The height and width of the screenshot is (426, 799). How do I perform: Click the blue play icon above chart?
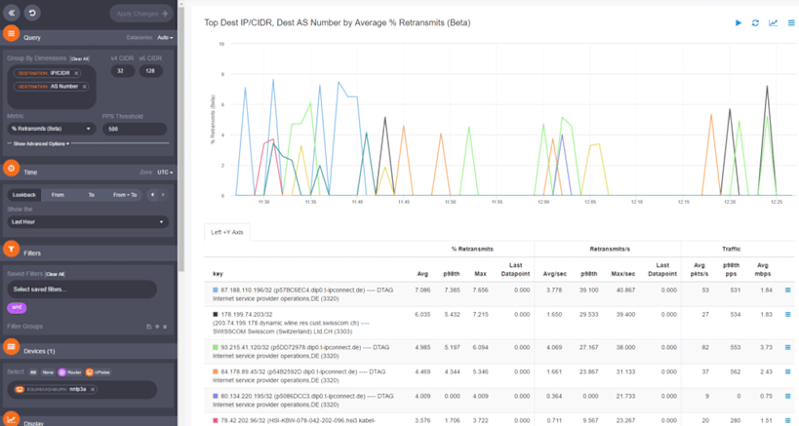click(x=738, y=23)
